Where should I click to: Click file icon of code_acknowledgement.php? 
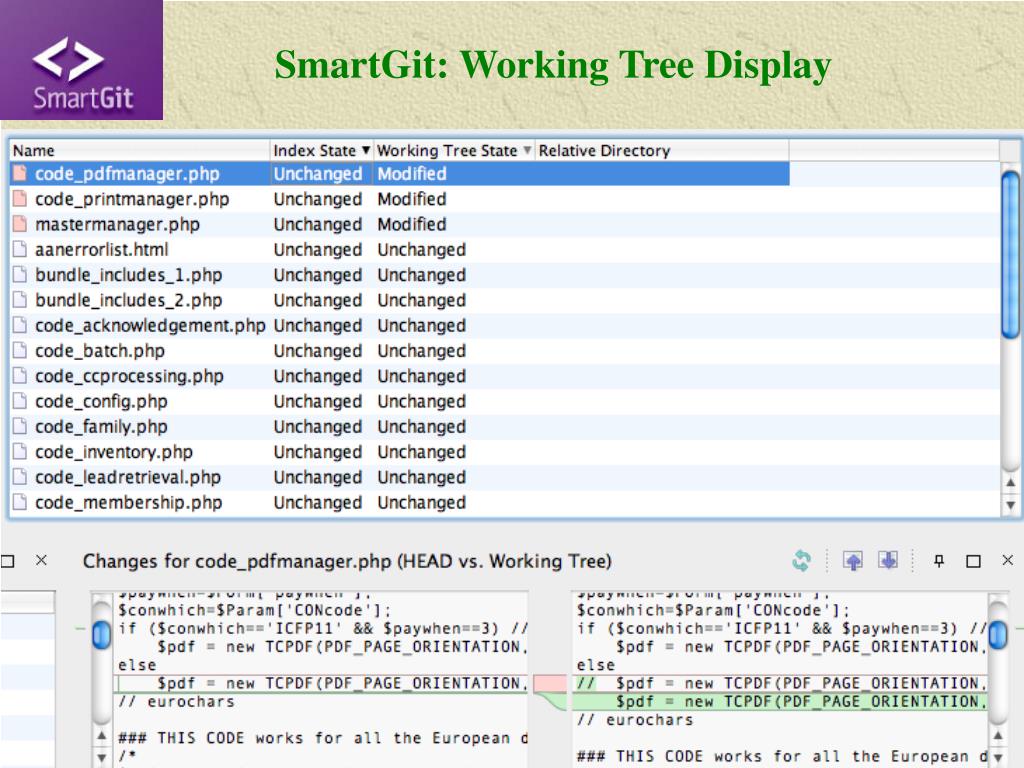coord(20,325)
